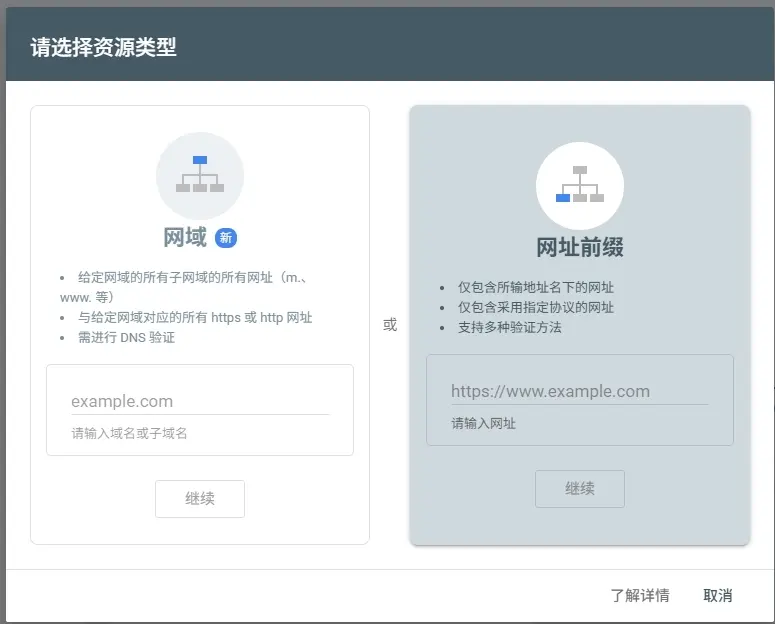Click the 取消 button
The height and width of the screenshot is (624, 775).
coord(718,595)
